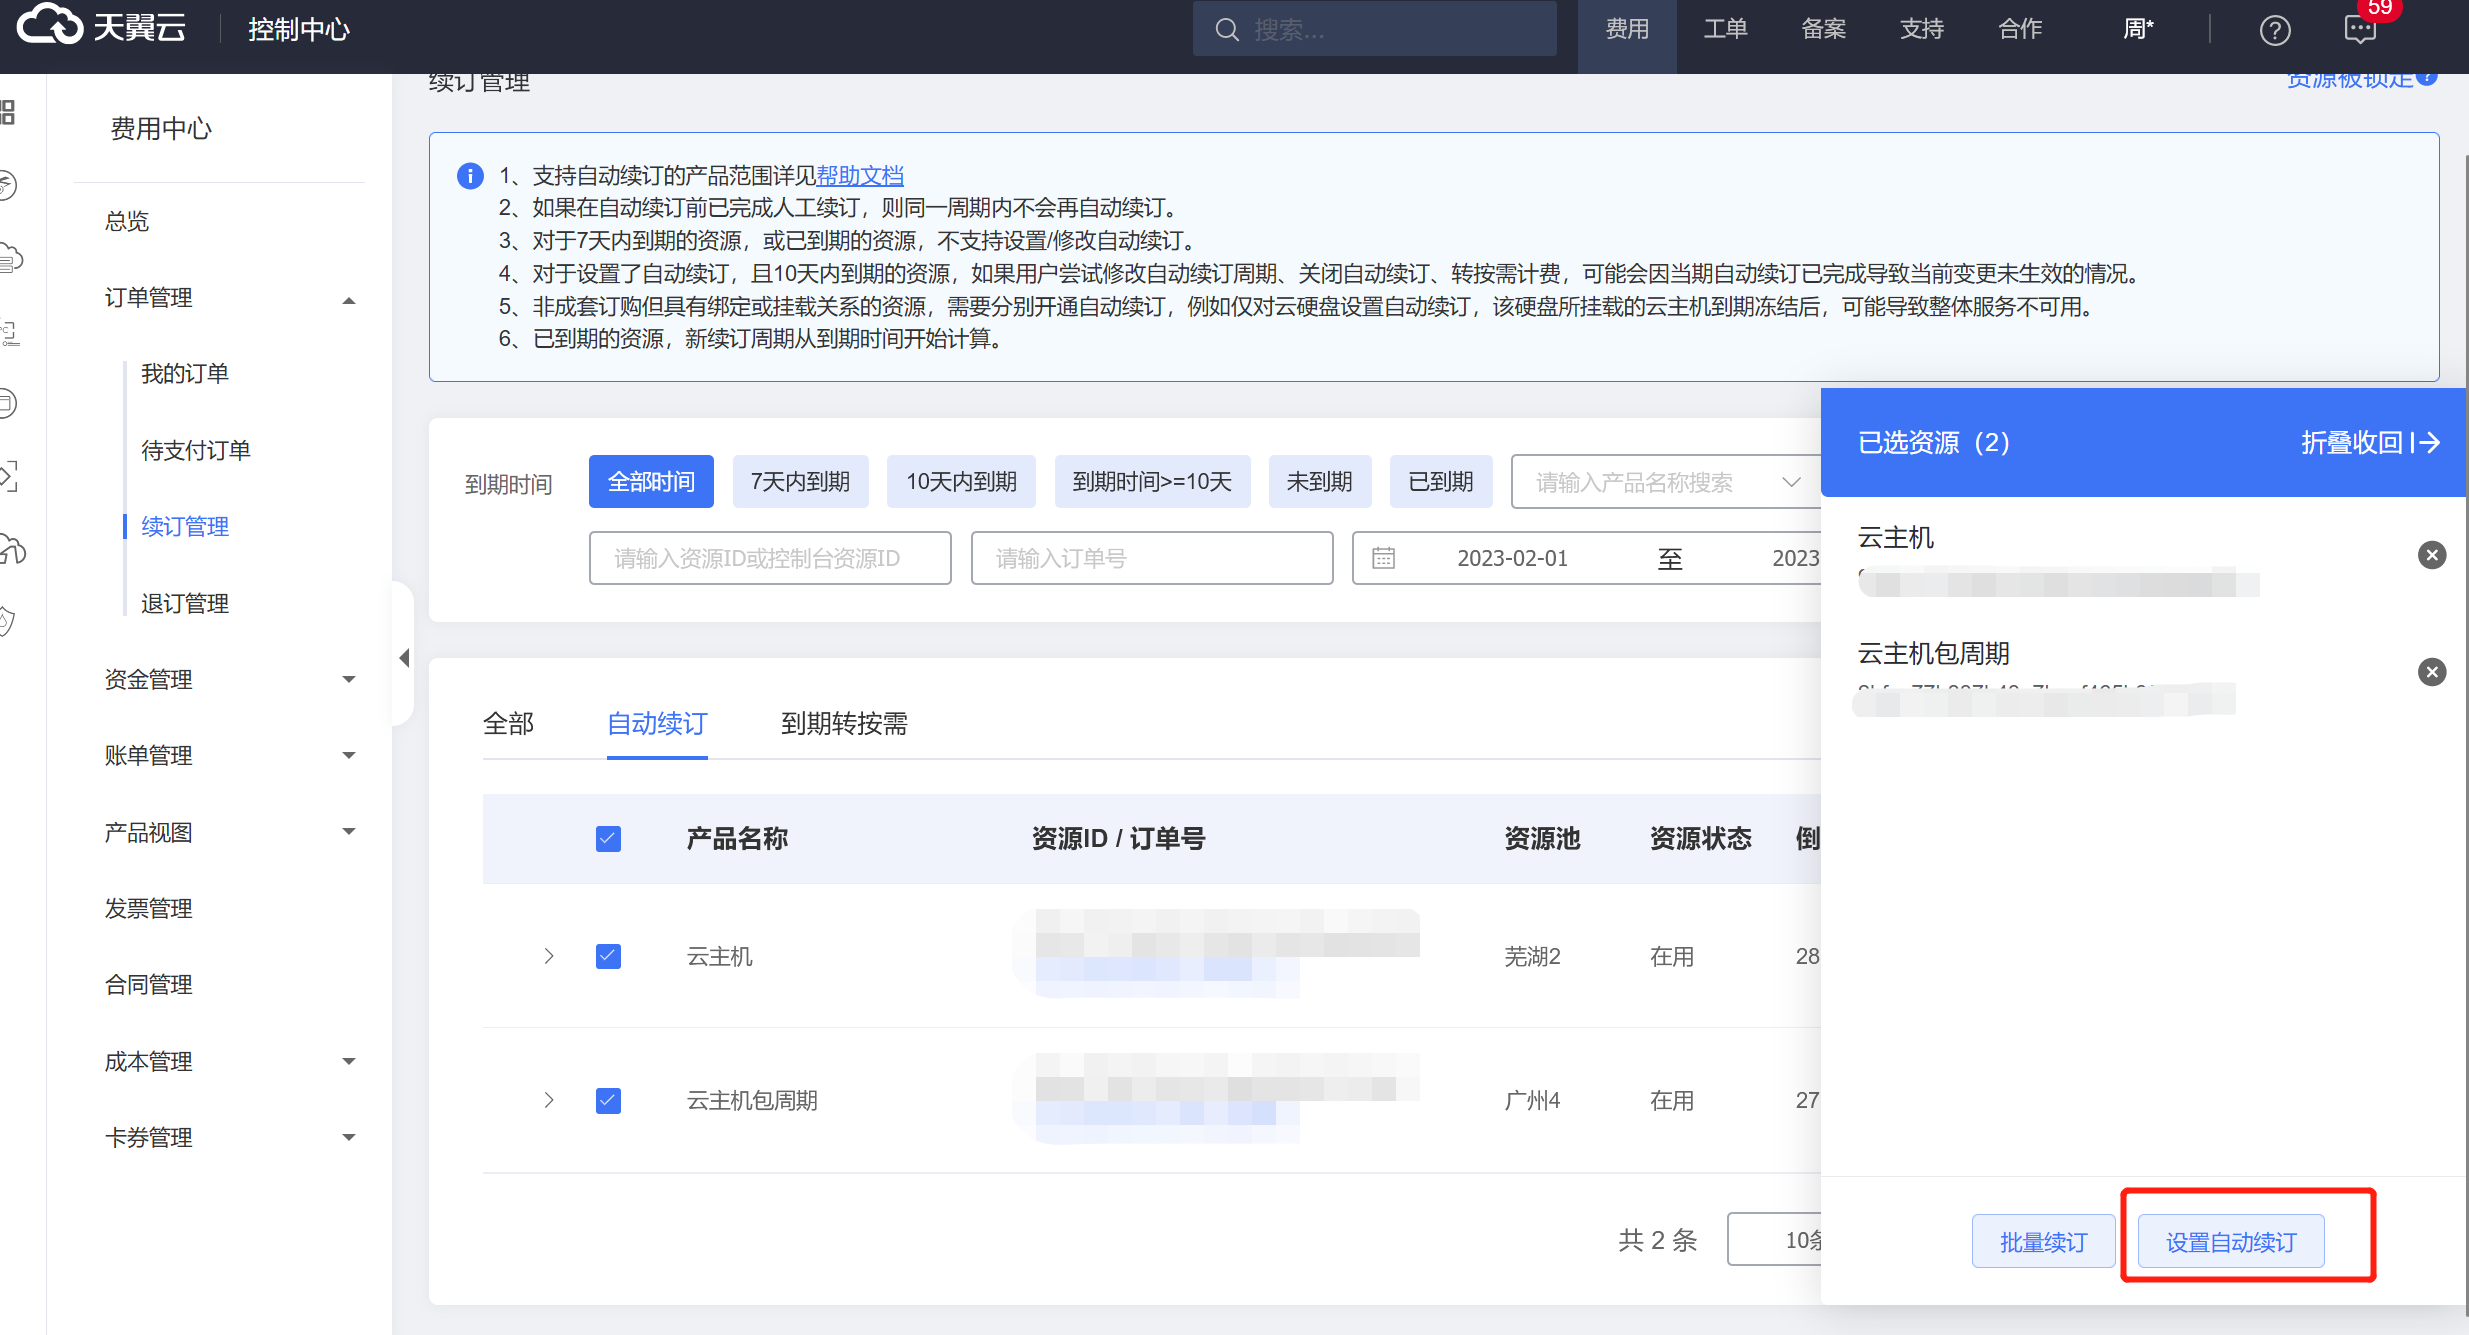This screenshot has height=1335, width=2469.
Task: Uncheck the 云主机包周期 row checkbox
Action: point(608,1100)
